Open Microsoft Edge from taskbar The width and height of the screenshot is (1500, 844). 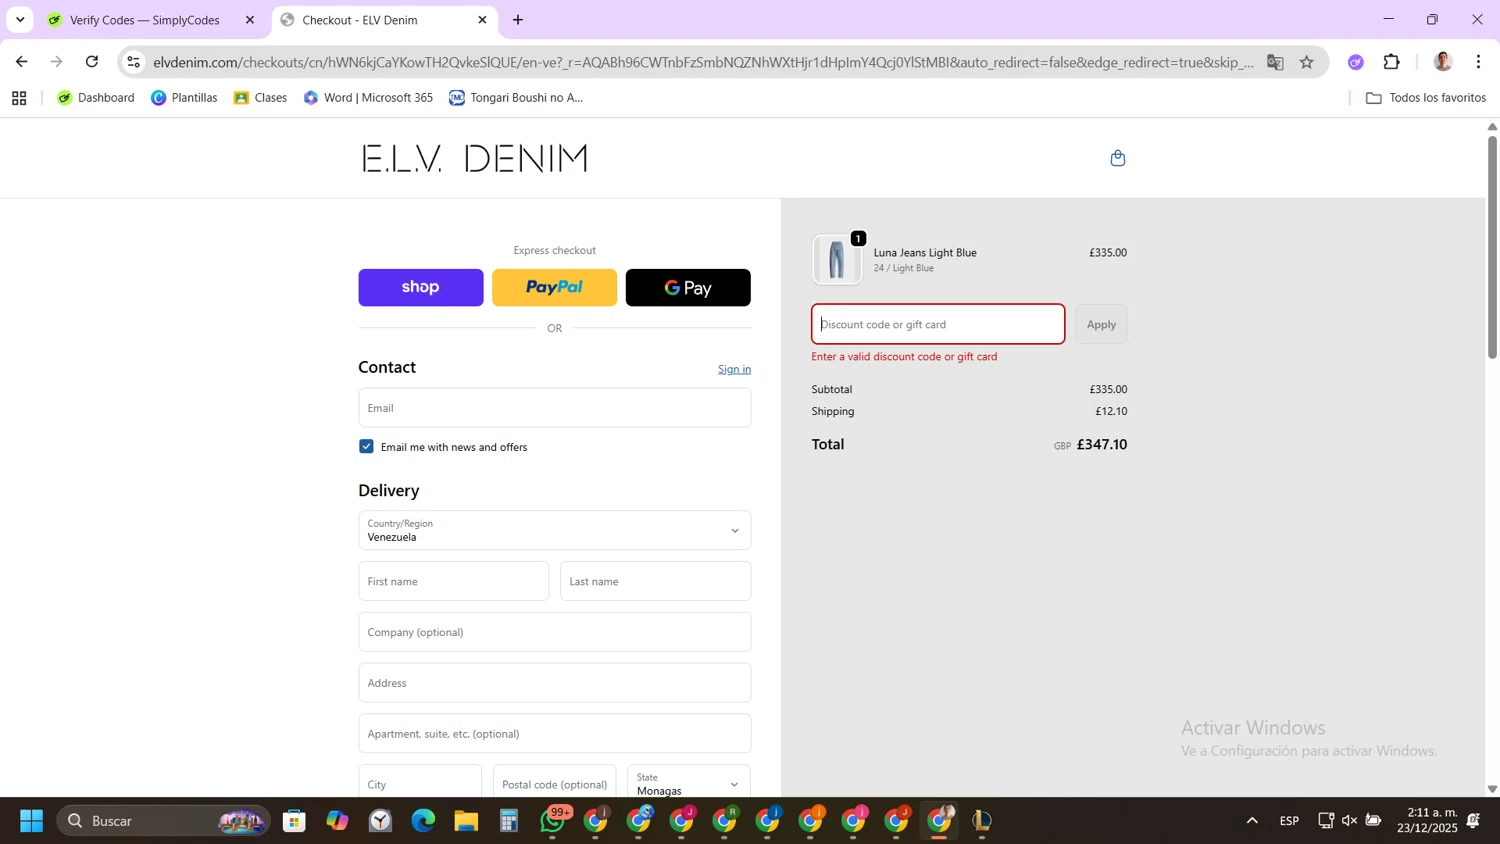point(423,821)
